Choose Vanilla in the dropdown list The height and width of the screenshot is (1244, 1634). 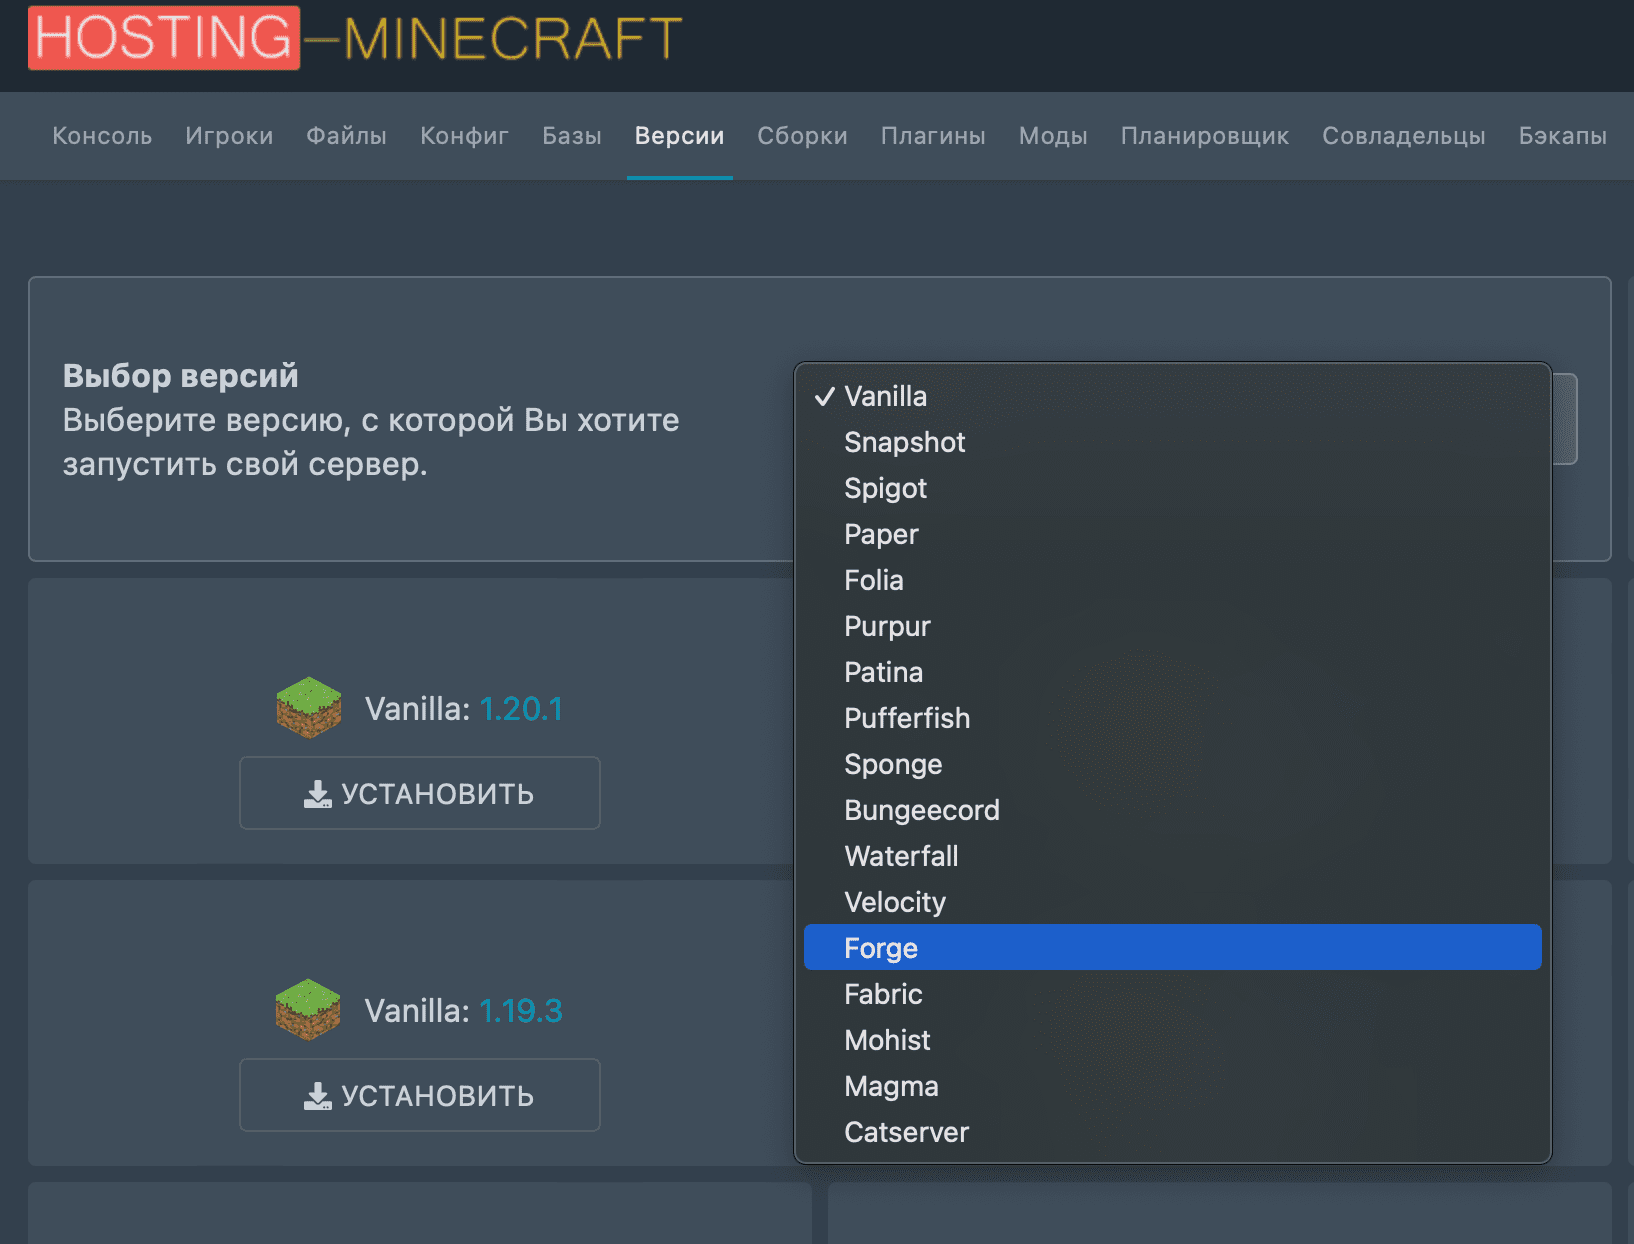(x=1173, y=396)
